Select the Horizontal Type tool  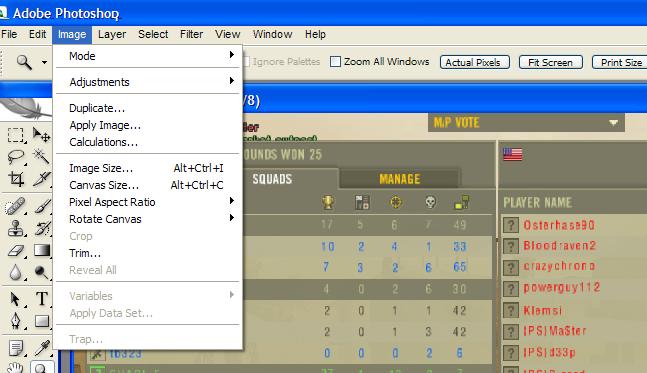coord(41,298)
